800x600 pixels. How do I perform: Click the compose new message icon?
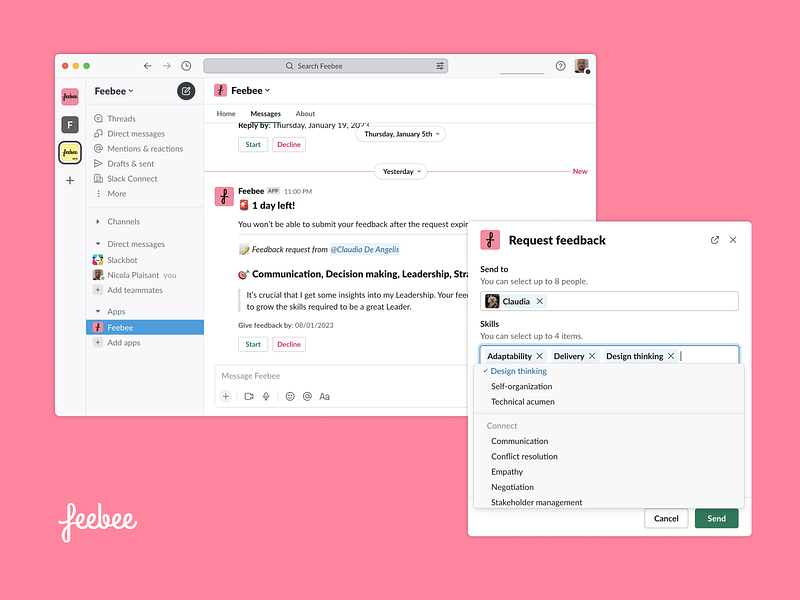pos(186,91)
